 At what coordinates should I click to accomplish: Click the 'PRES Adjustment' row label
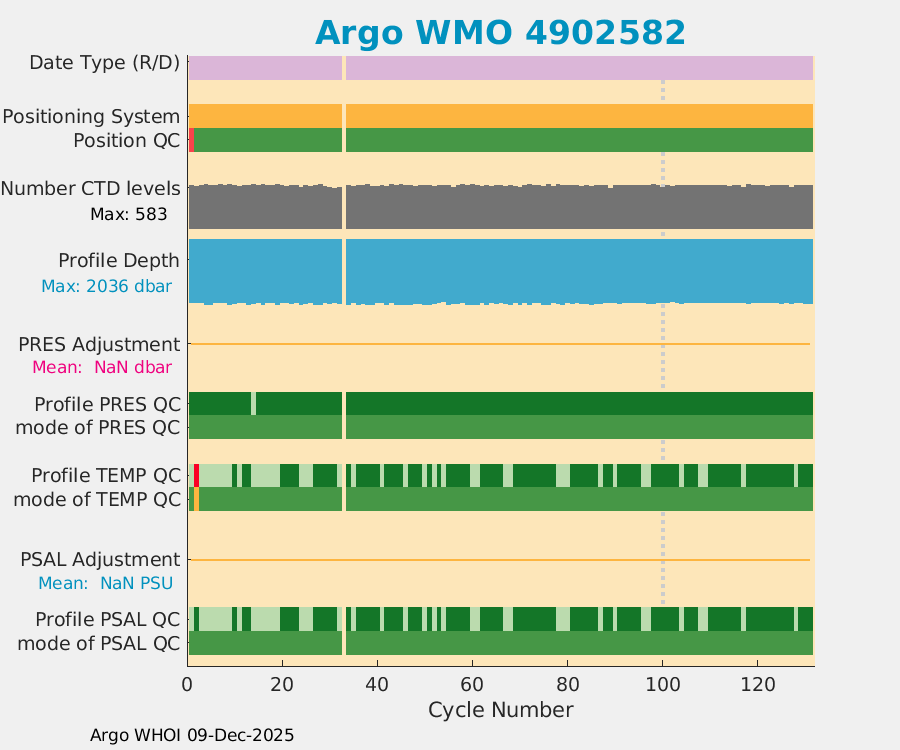(x=100, y=344)
